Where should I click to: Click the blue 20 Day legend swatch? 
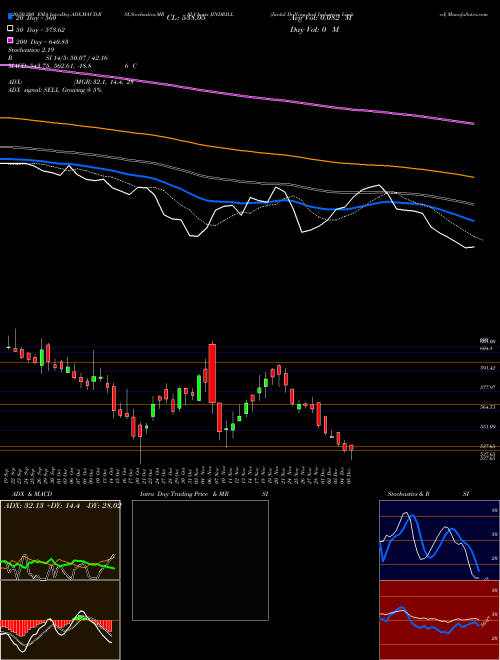click(10, 18)
